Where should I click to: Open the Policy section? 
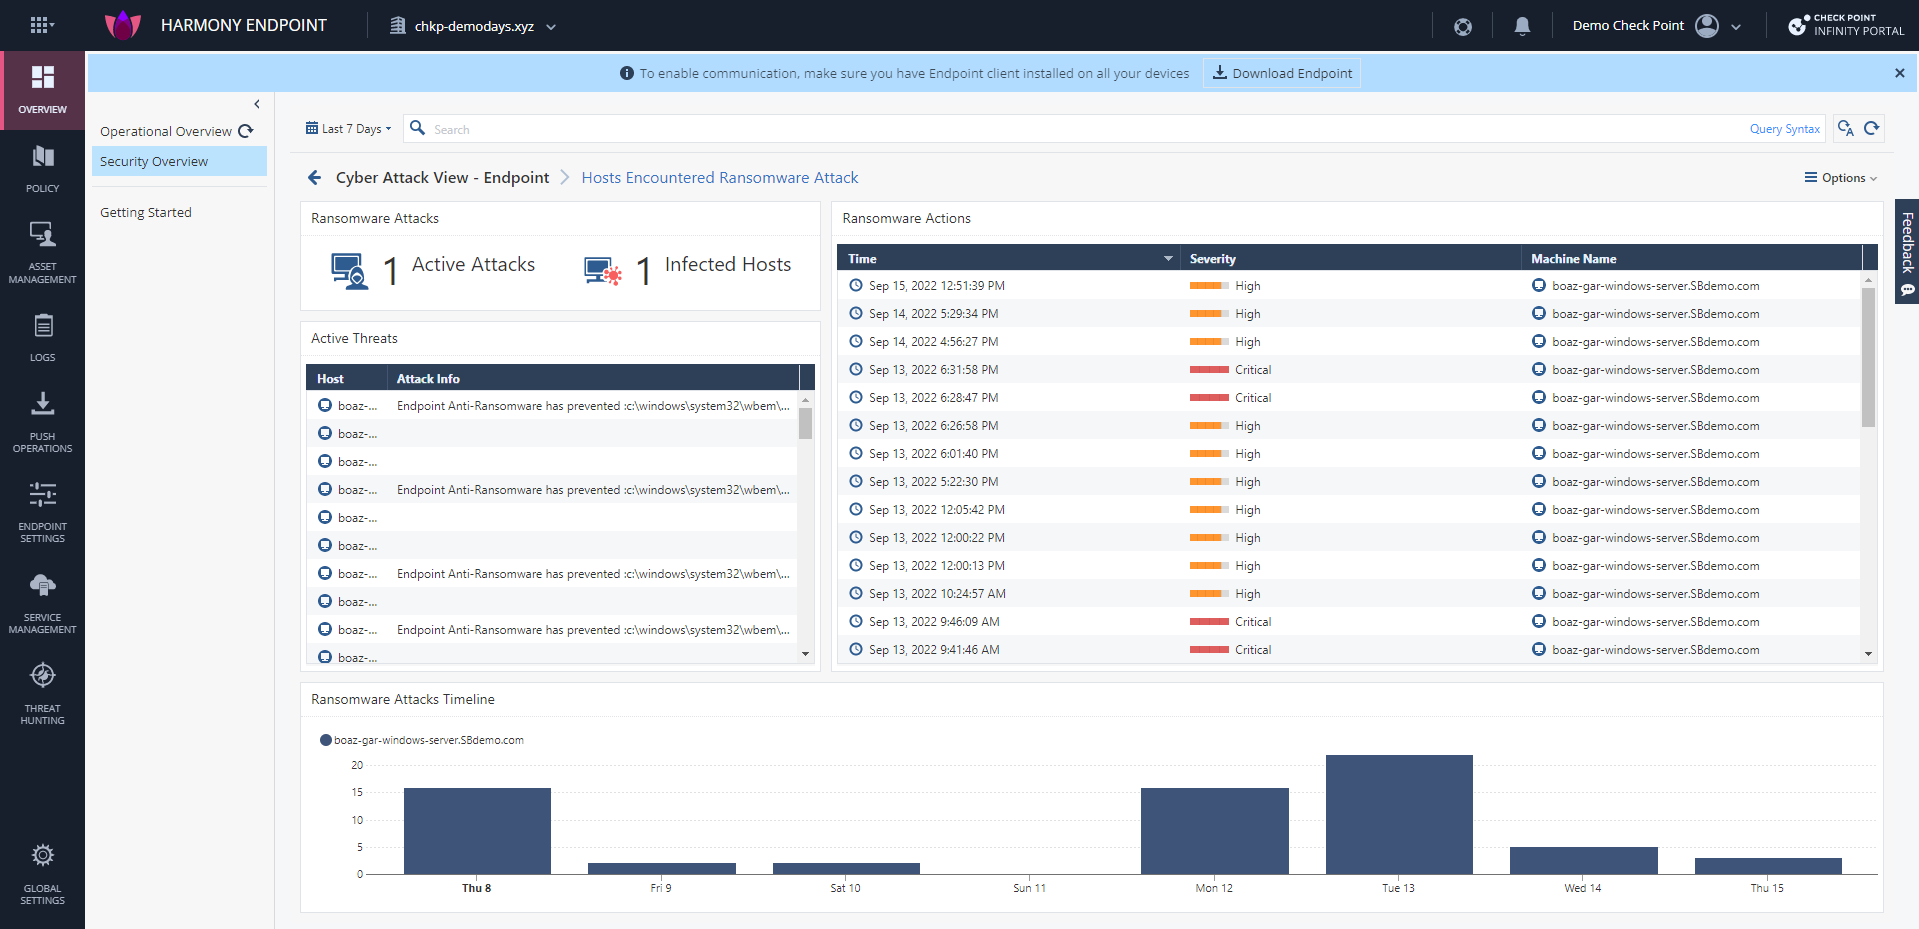[42, 168]
